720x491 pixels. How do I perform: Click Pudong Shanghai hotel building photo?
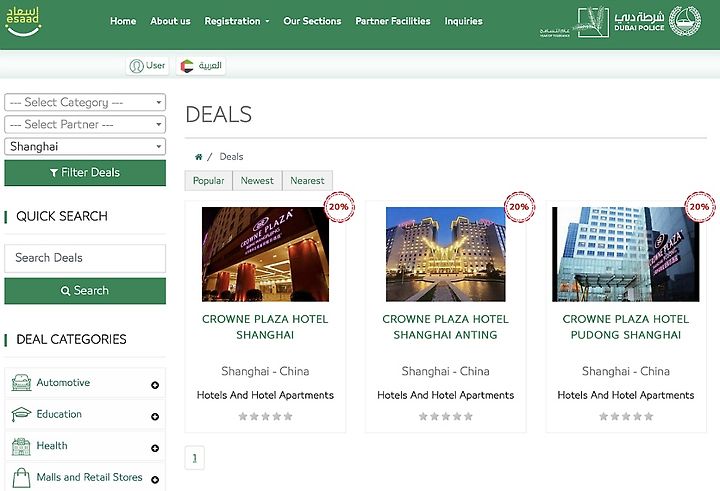pos(626,254)
